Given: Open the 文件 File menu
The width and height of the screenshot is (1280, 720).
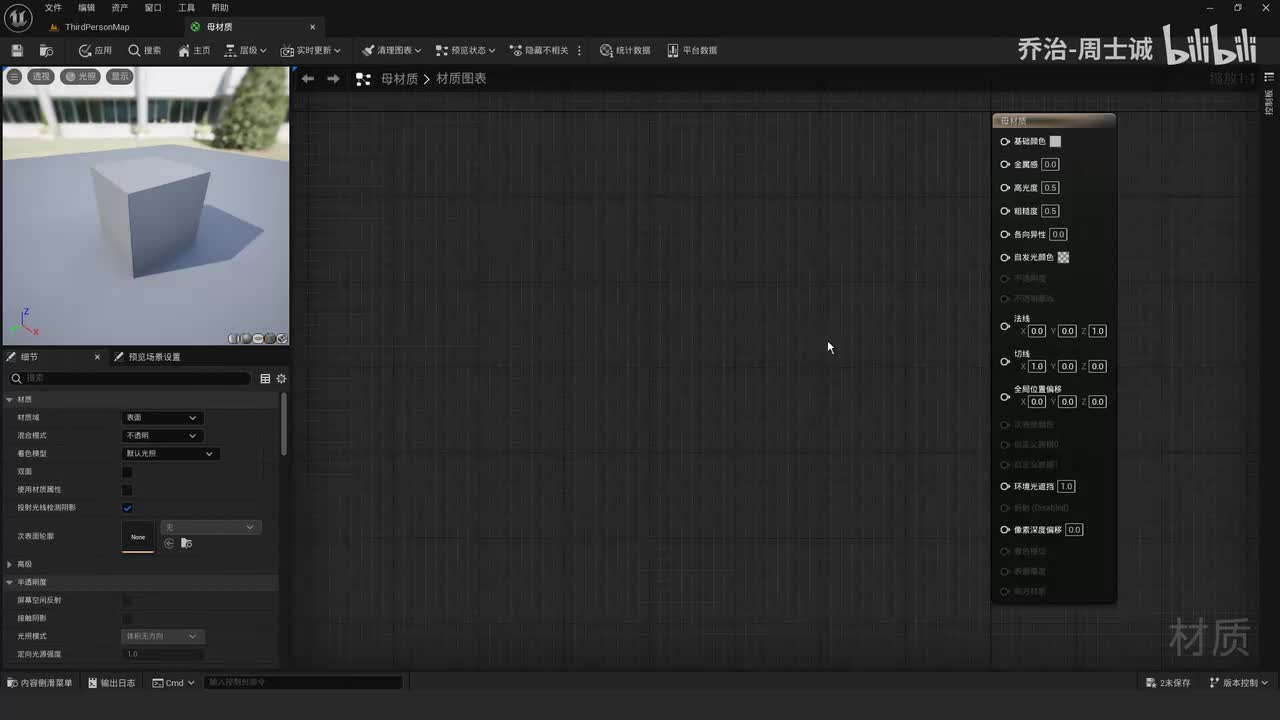Looking at the screenshot, I should (x=53, y=8).
